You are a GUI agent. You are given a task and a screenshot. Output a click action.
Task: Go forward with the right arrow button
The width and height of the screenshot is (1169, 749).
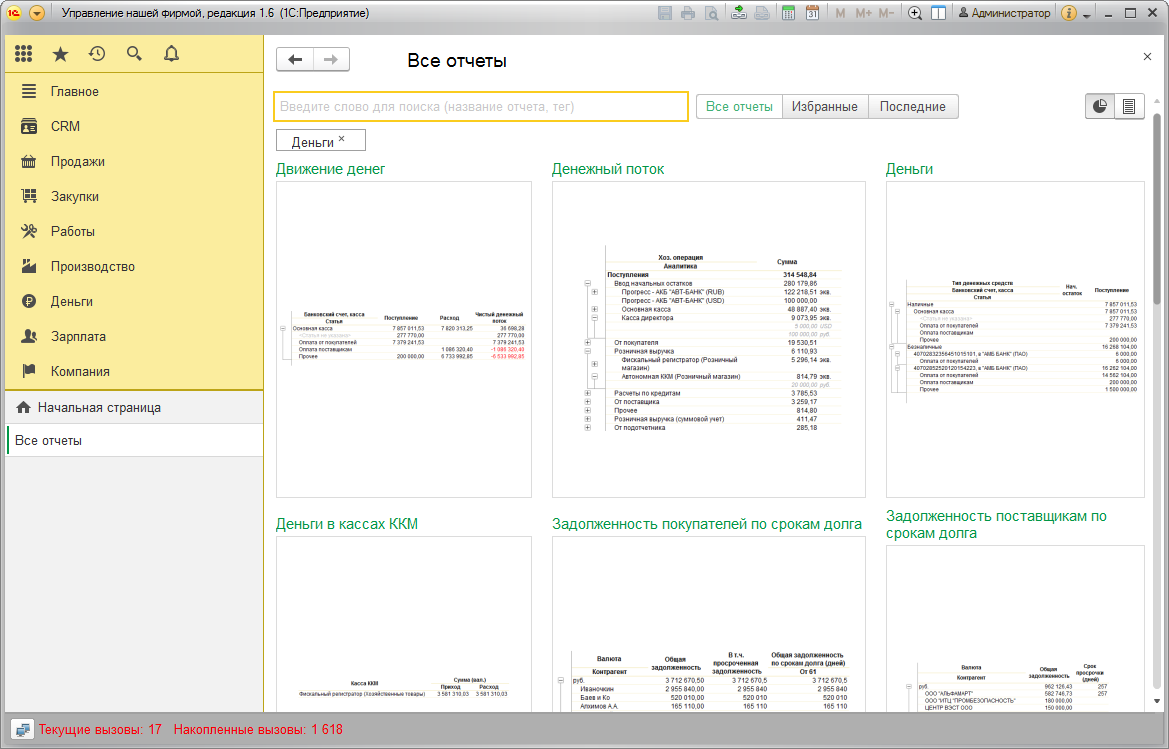coord(331,60)
